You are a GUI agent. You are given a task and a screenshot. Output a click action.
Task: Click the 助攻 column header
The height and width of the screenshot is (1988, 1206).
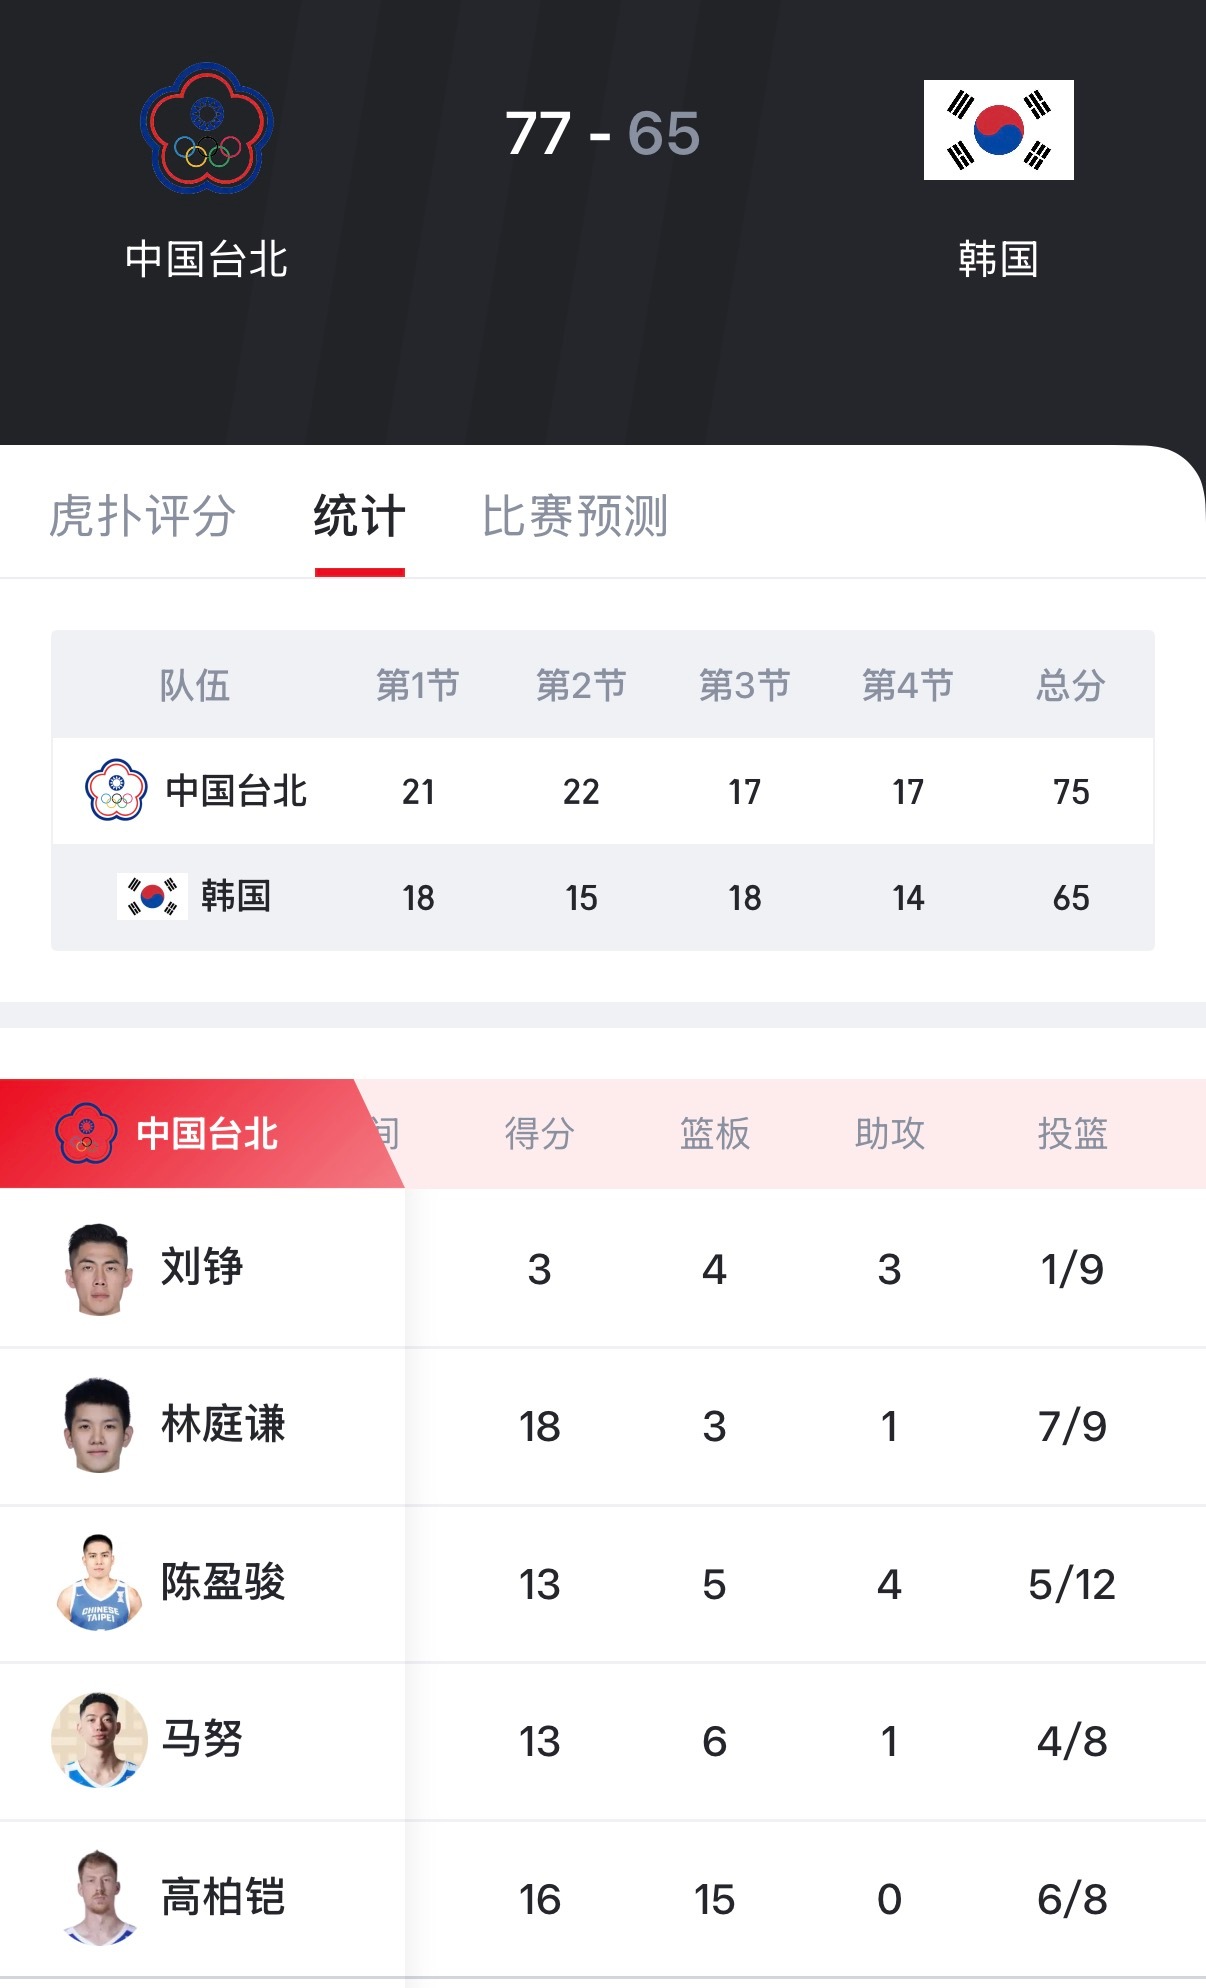889,1132
